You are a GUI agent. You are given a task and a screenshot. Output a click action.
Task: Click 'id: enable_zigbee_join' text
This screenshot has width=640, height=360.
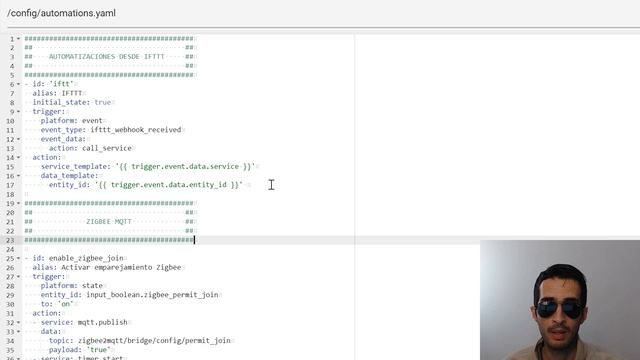[x=78, y=258]
